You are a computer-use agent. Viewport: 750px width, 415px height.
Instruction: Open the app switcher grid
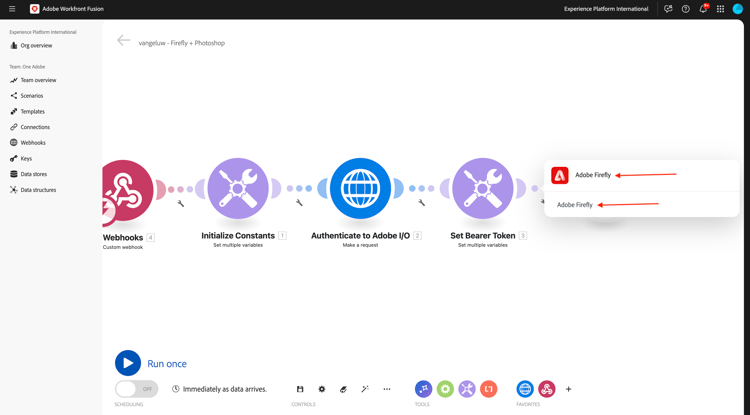click(x=720, y=9)
